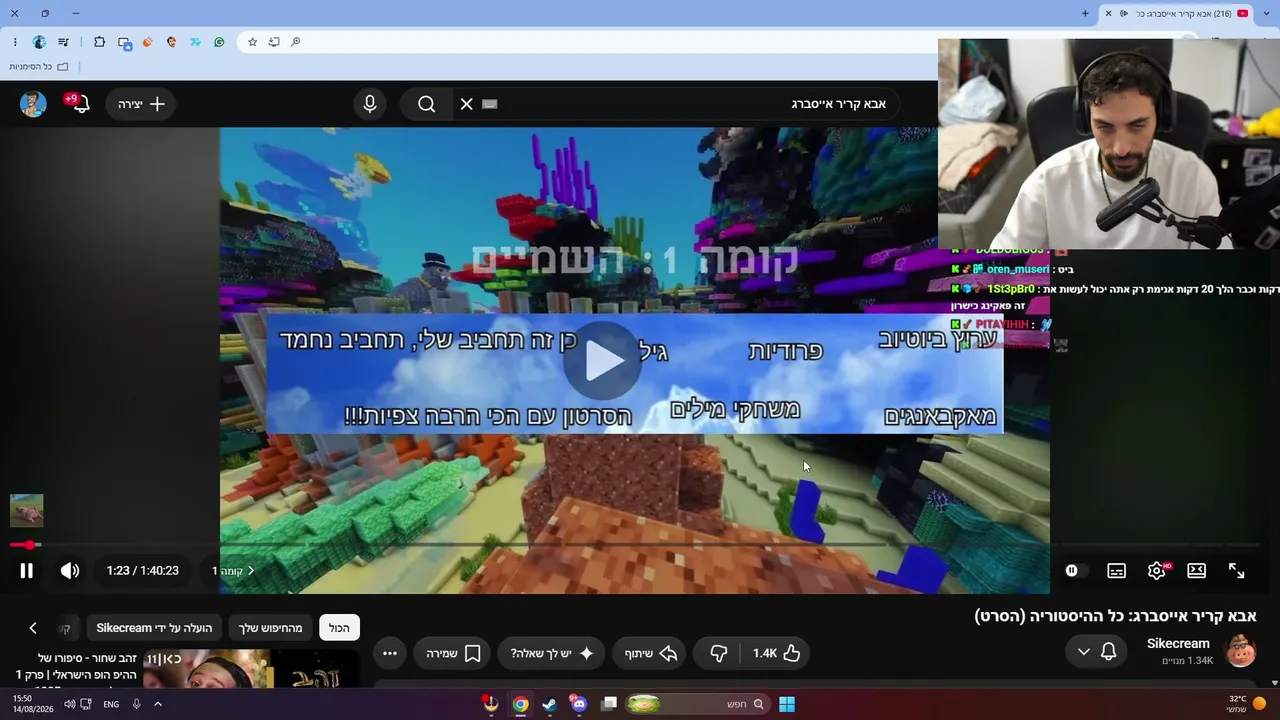Open the small video preview thumbnail above the progress bar
Viewport: 1280px width, 720px height.
tap(27, 510)
